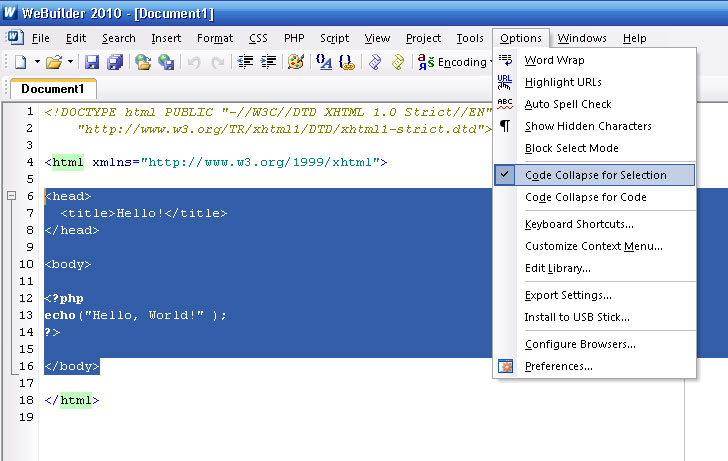Click the Save to FTP globe icon
This screenshot has height=461, width=728.
166,62
